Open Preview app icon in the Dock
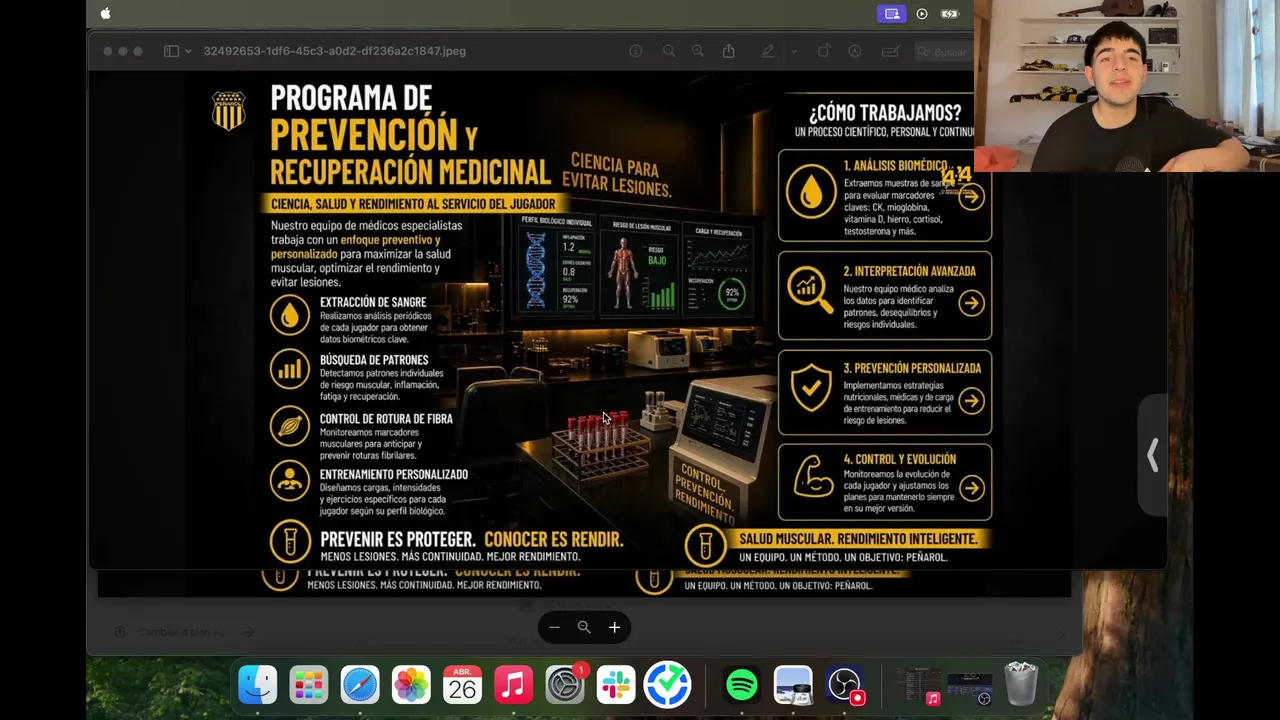This screenshot has height=720, width=1280. (x=793, y=685)
